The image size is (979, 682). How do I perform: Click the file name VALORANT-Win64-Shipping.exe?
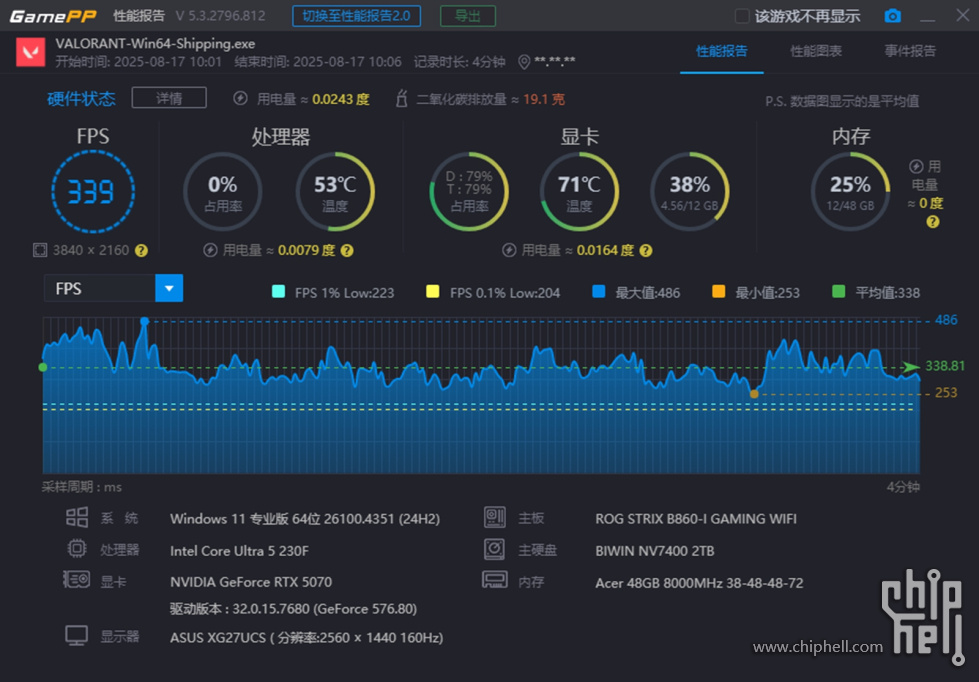pos(155,44)
